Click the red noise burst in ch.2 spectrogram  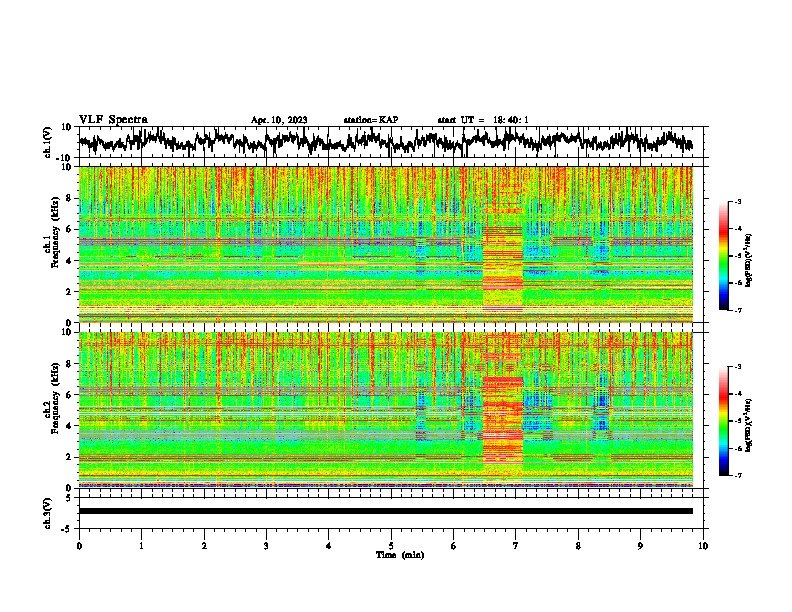503,420
